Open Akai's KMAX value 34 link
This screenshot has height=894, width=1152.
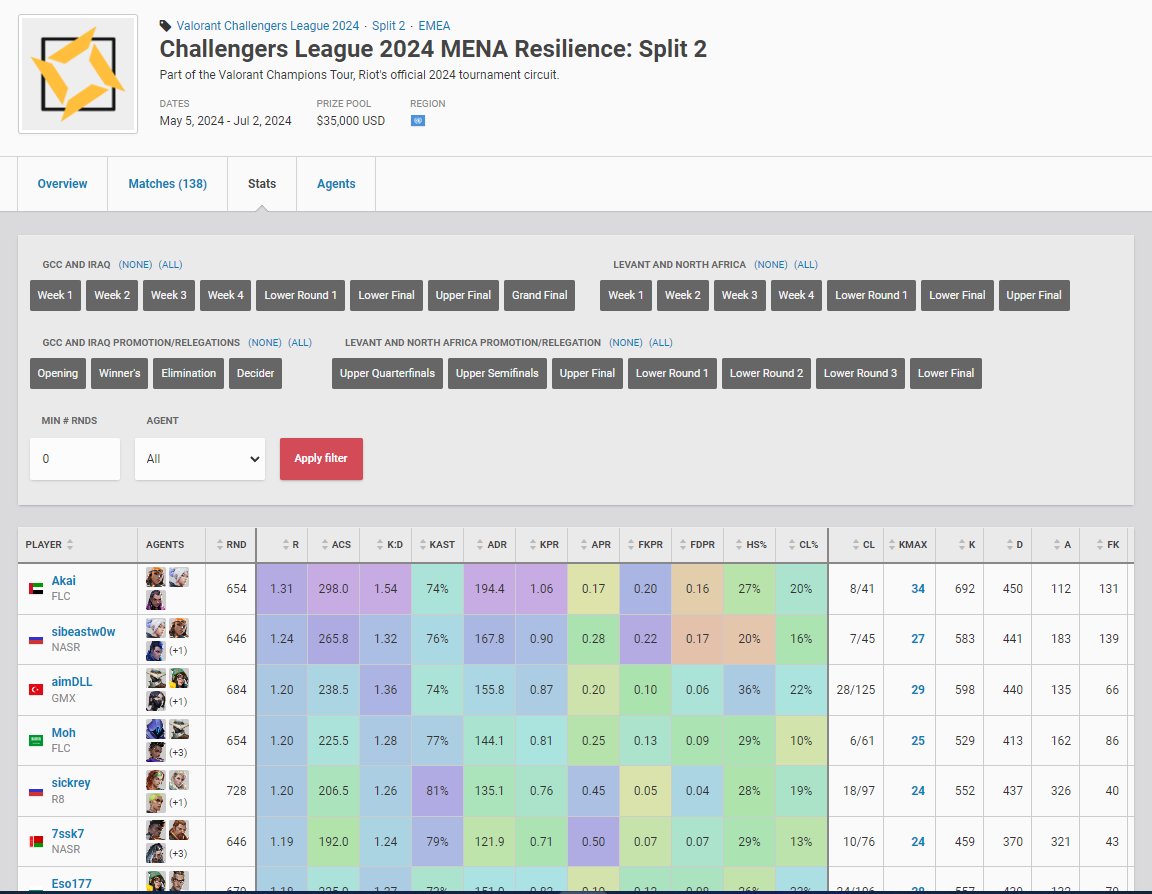[x=918, y=588]
